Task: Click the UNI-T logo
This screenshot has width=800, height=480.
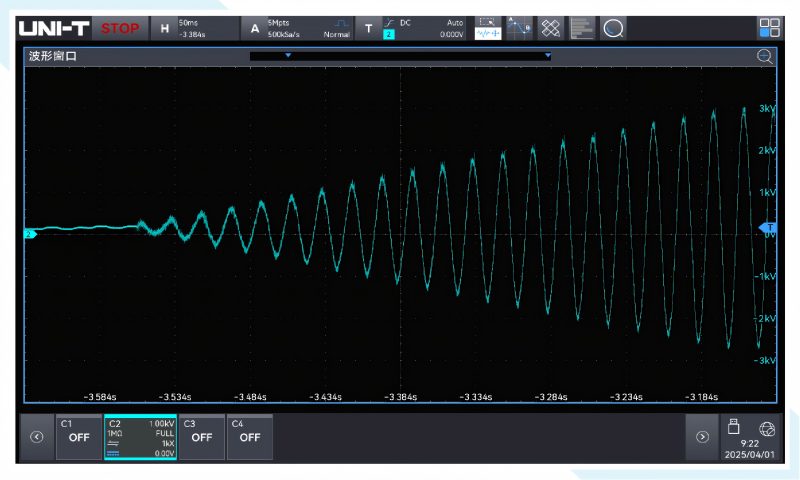Action: [x=54, y=28]
